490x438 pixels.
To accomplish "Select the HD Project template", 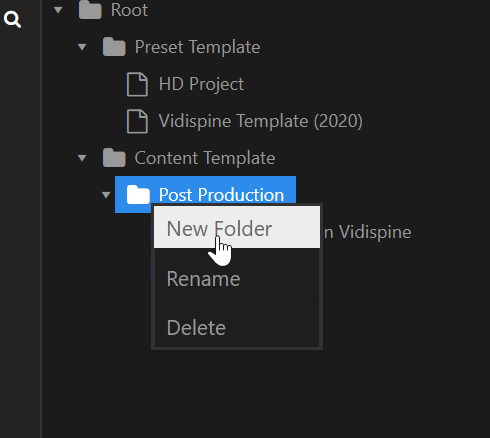I will [x=201, y=84].
